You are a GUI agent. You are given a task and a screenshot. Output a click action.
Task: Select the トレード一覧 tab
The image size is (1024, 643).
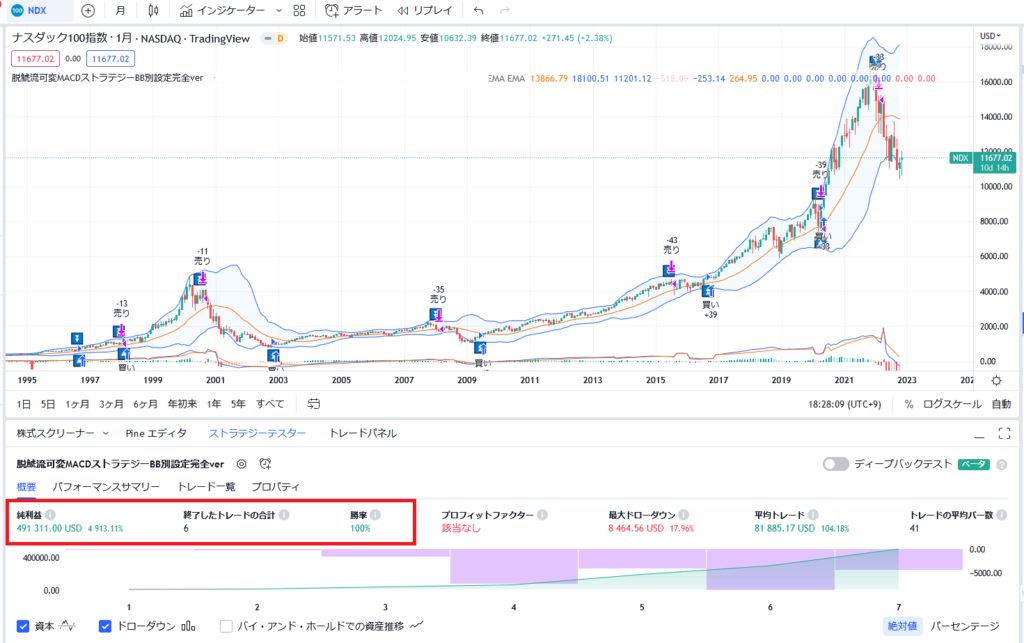click(x=206, y=487)
